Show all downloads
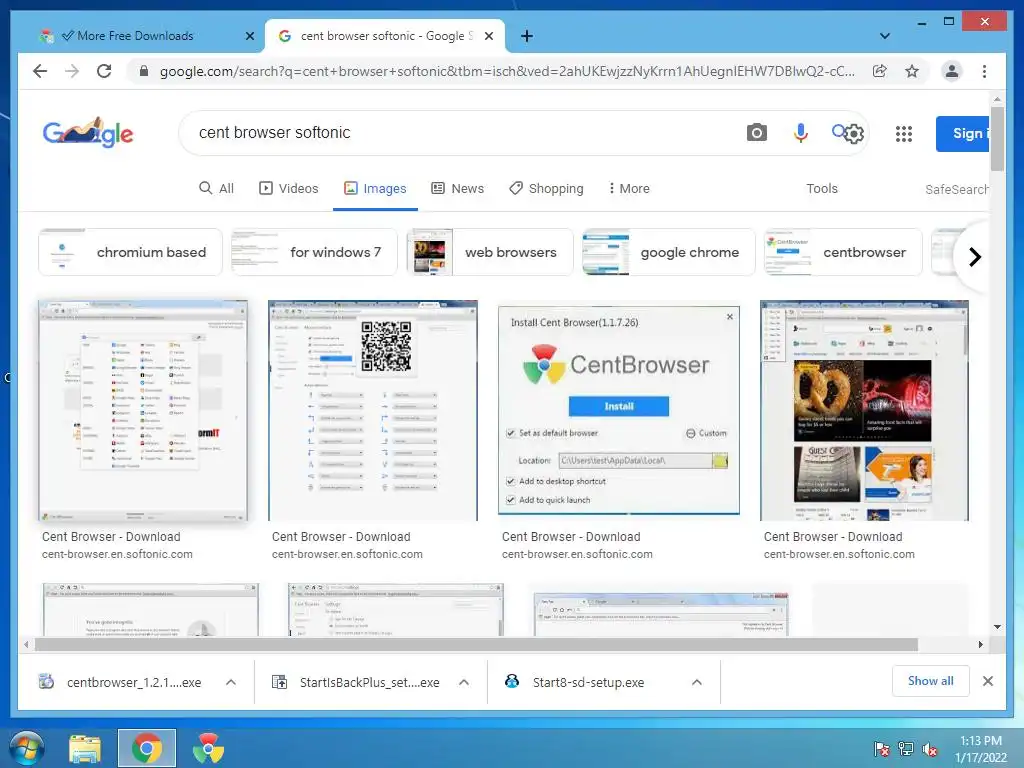Screen dimensions: 1024x768 click(930, 681)
